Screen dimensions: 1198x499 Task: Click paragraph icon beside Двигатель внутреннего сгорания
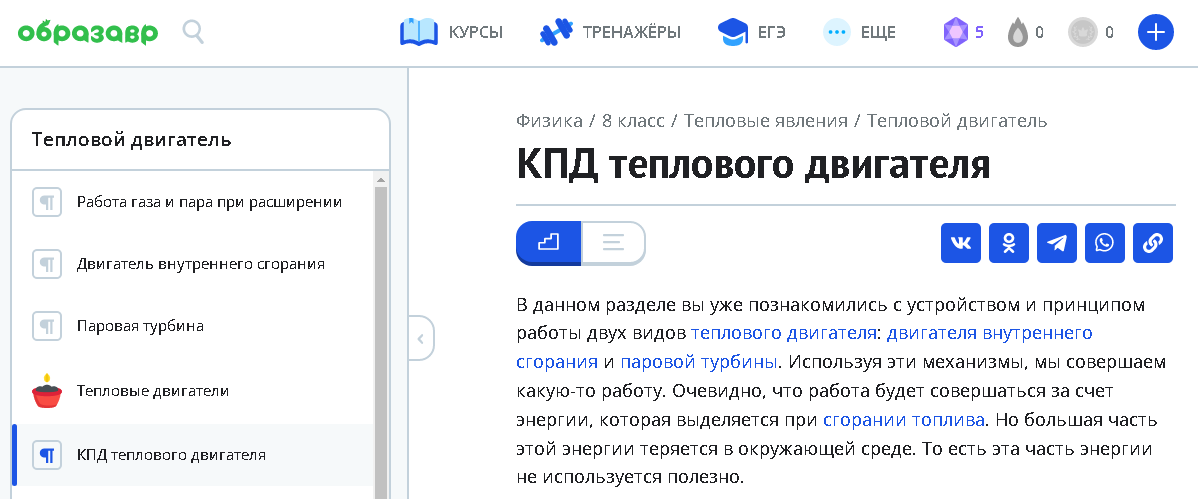[x=47, y=264]
